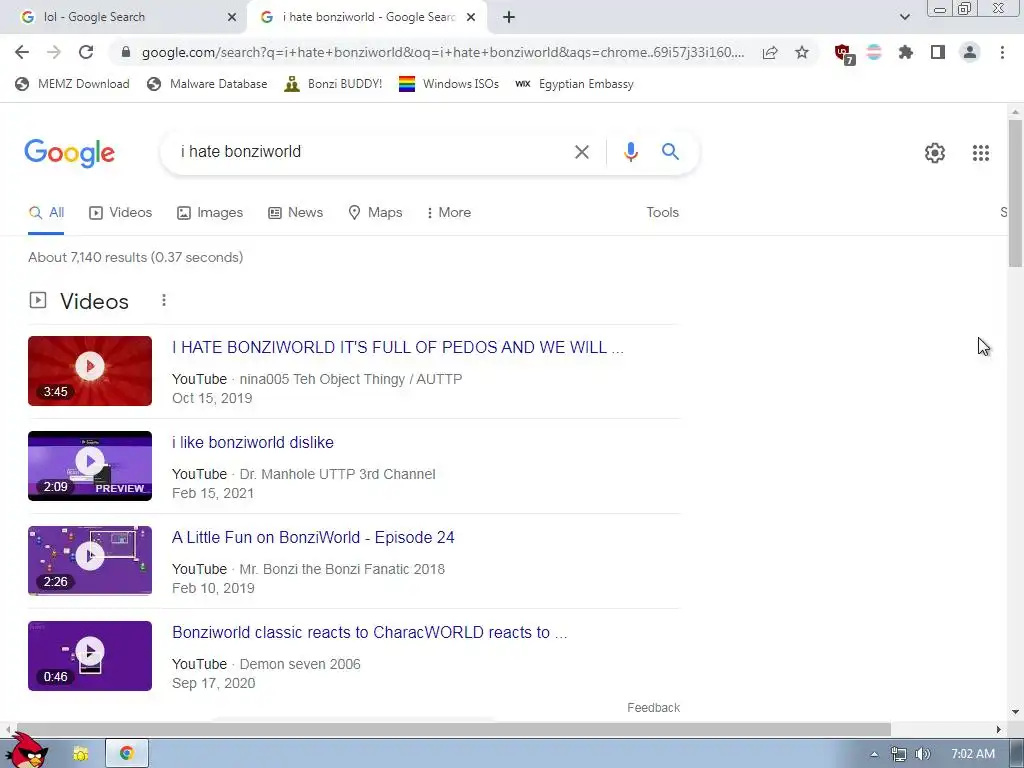This screenshot has height=768, width=1024.
Task: Open 'A Little Fun on BonziWorld - Episode 24'
Action: coord(313,537)
